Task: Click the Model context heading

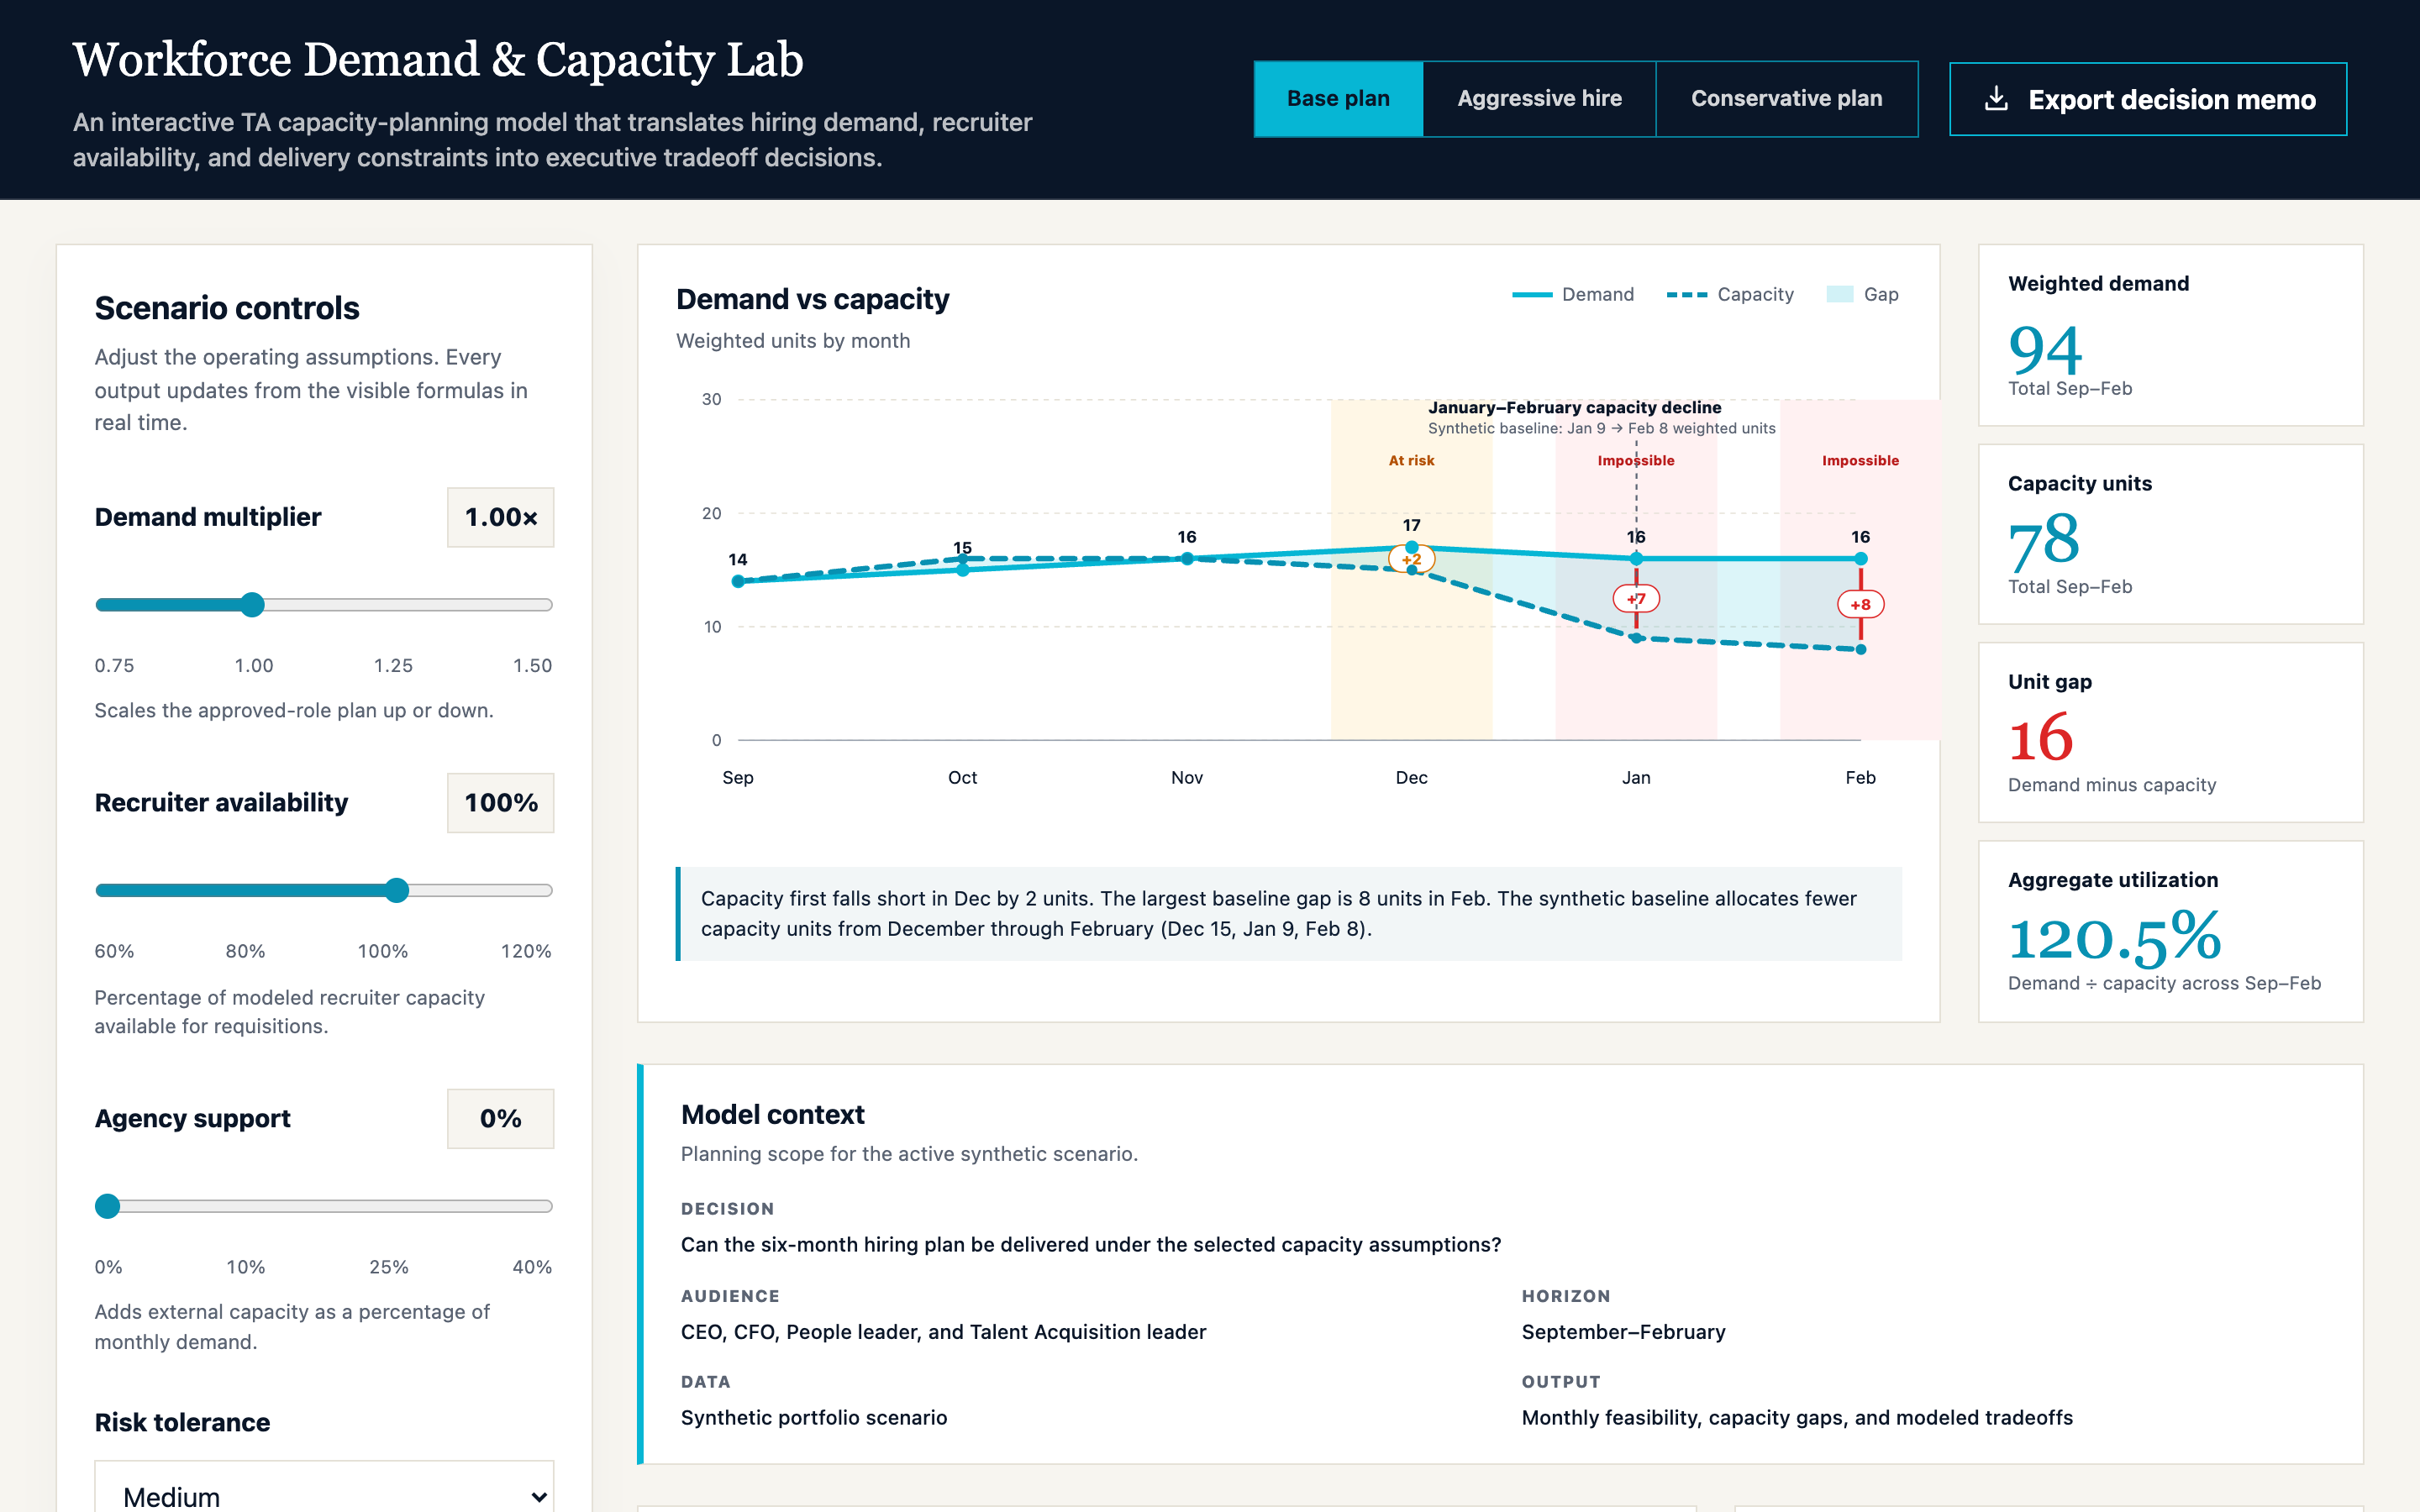Action: point(772,1114)
